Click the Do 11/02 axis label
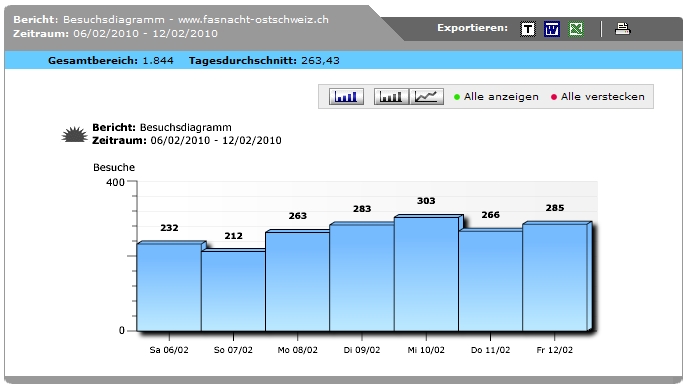 tap(490, 350)
